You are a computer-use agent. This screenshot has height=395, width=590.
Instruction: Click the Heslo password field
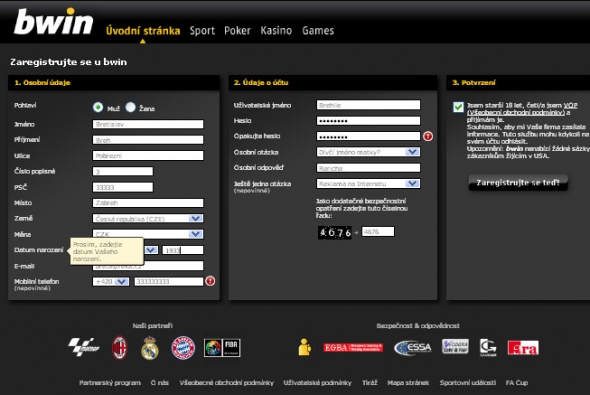click(368, 120)
